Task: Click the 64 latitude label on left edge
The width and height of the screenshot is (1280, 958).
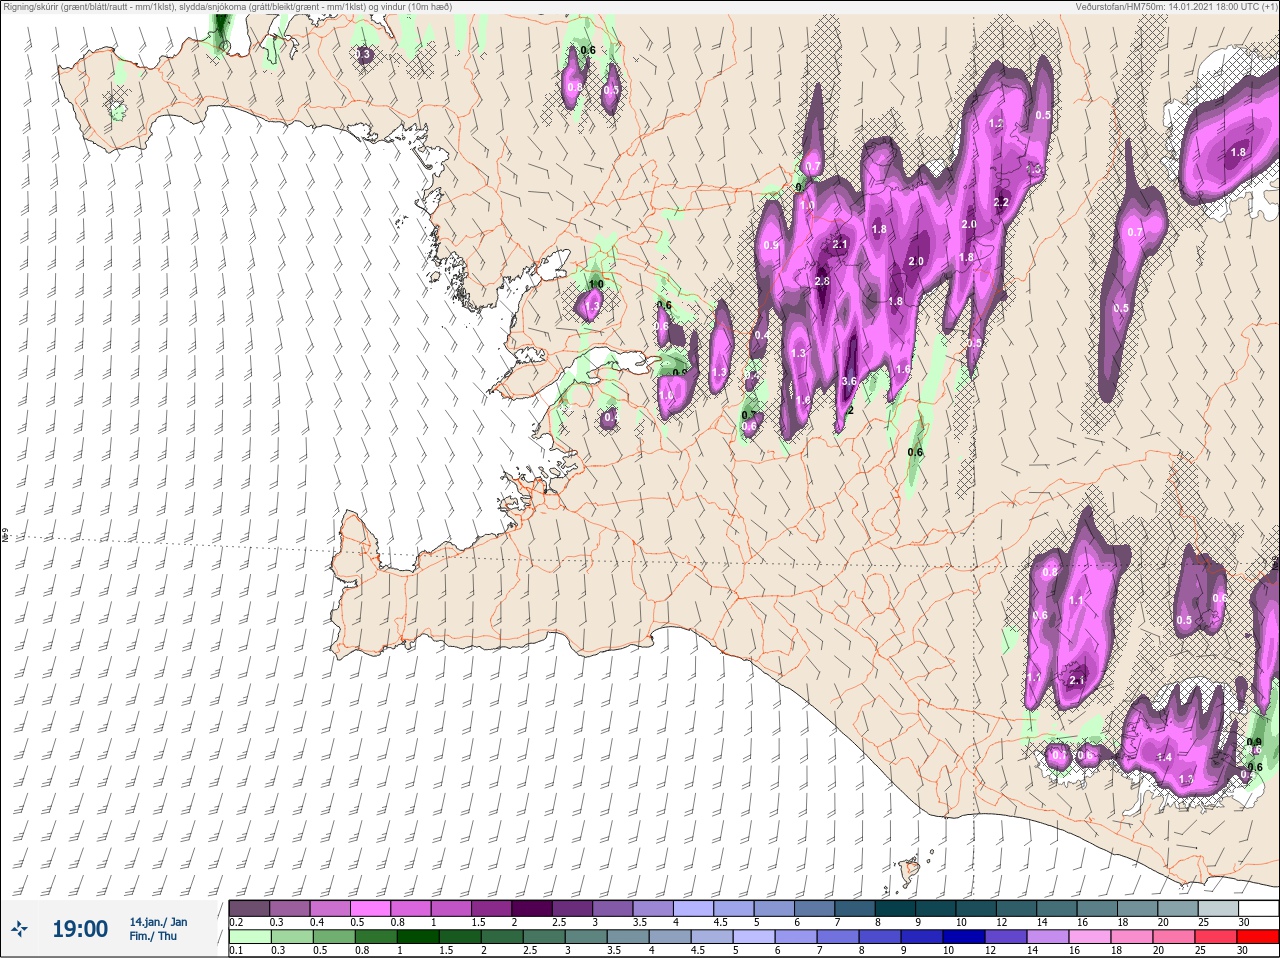Action: [x=4, y=537]
